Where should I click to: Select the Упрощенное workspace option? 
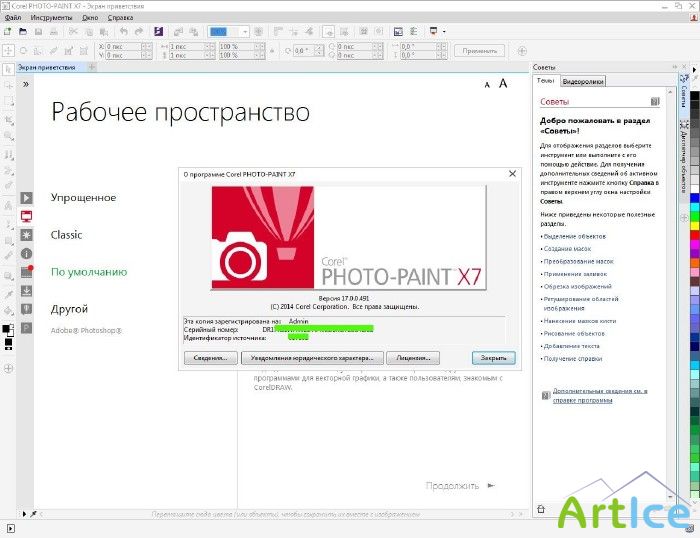(84, 198)
